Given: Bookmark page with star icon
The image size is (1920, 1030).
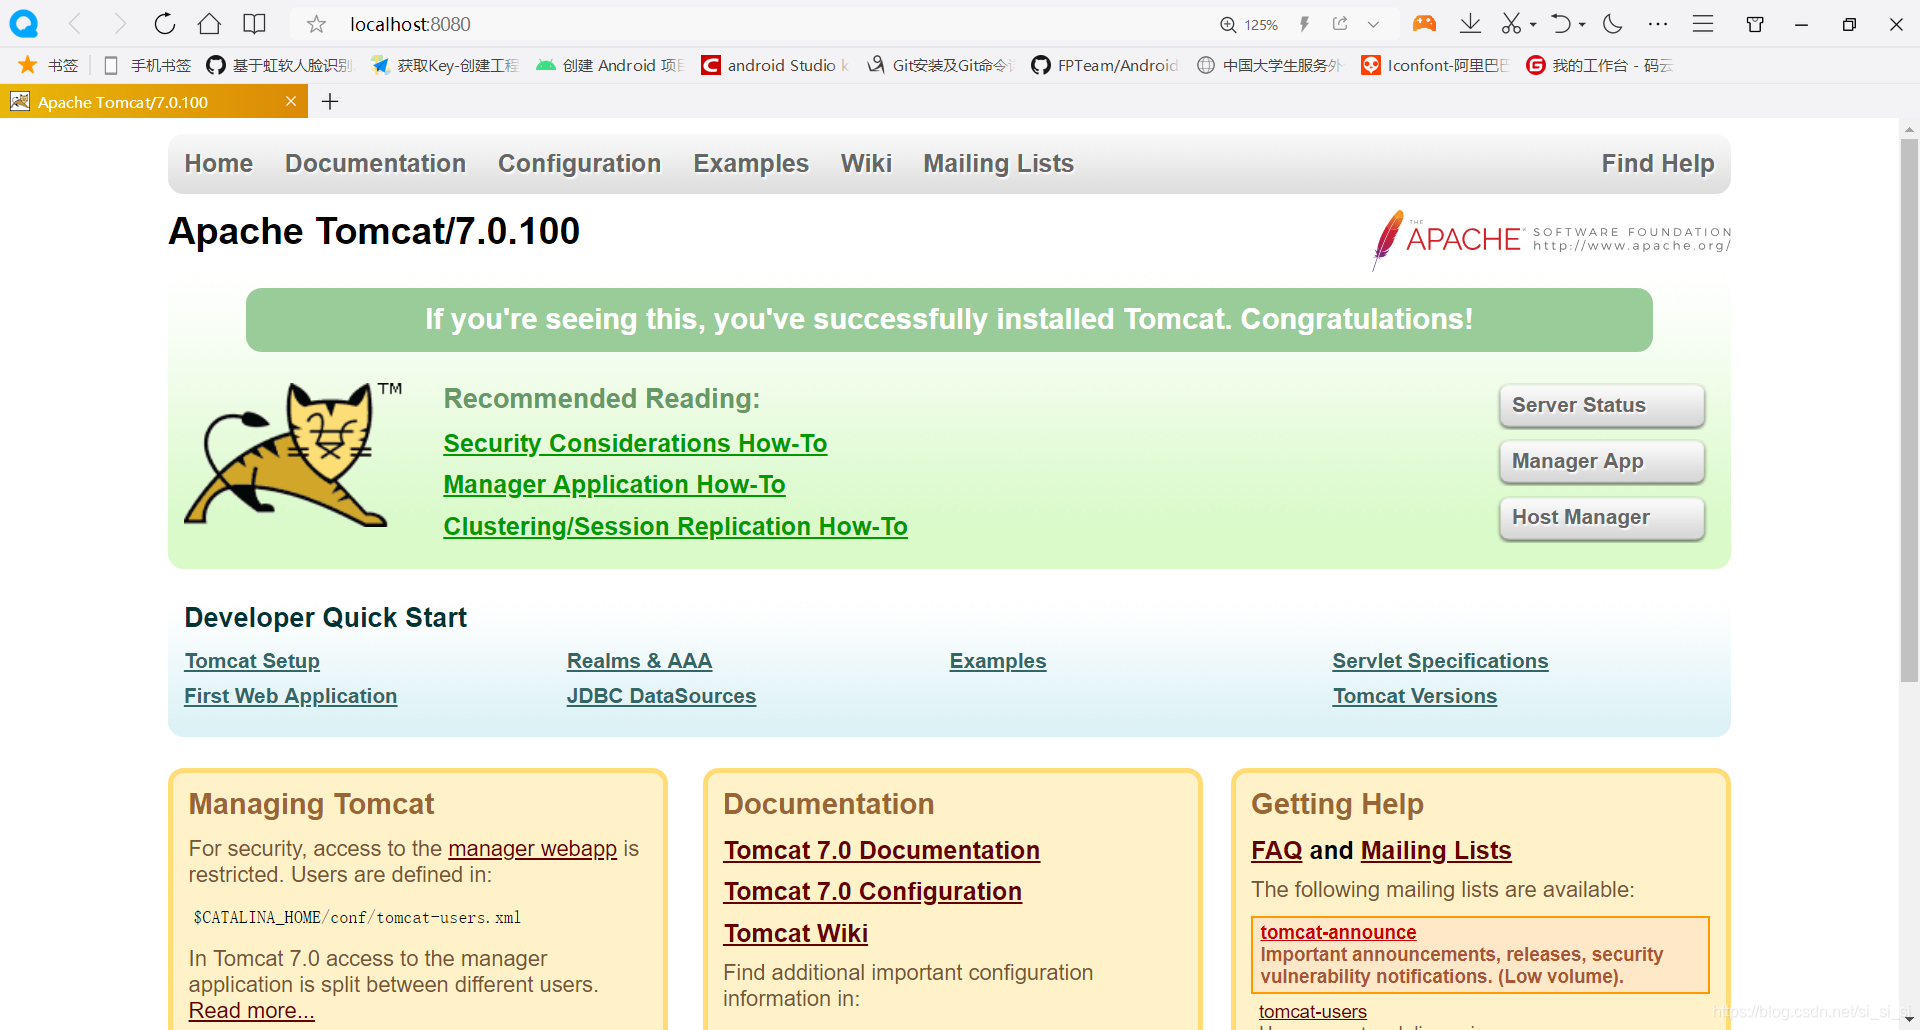Looking at the screenshot, I should (x=316, y=24).
